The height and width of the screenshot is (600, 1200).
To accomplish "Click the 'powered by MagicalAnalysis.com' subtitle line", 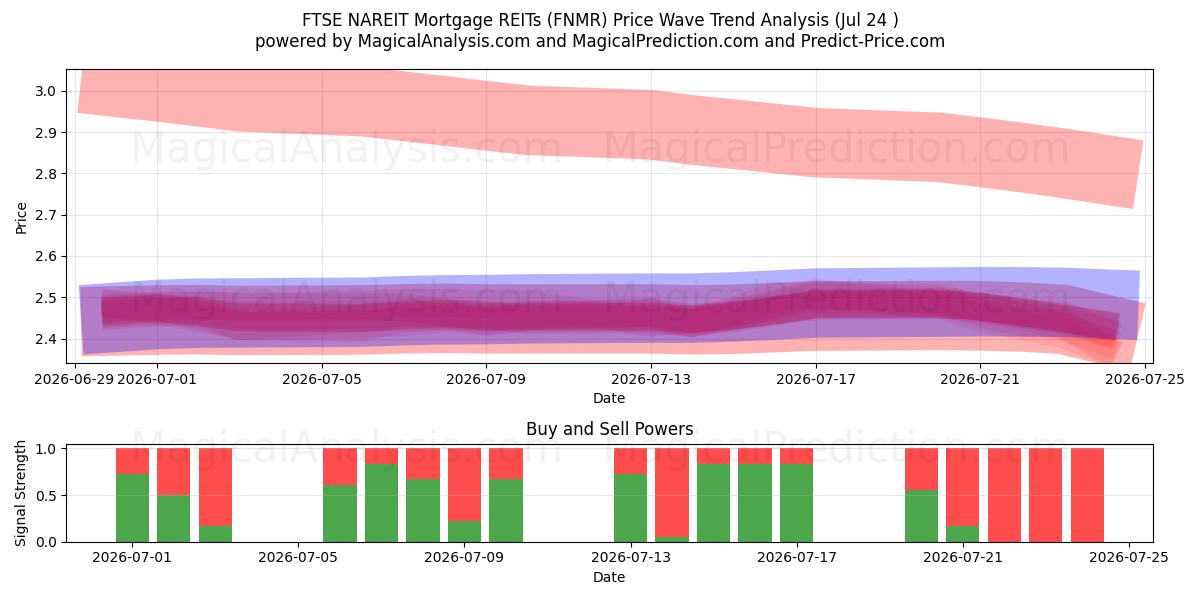I will pos(600,41).
